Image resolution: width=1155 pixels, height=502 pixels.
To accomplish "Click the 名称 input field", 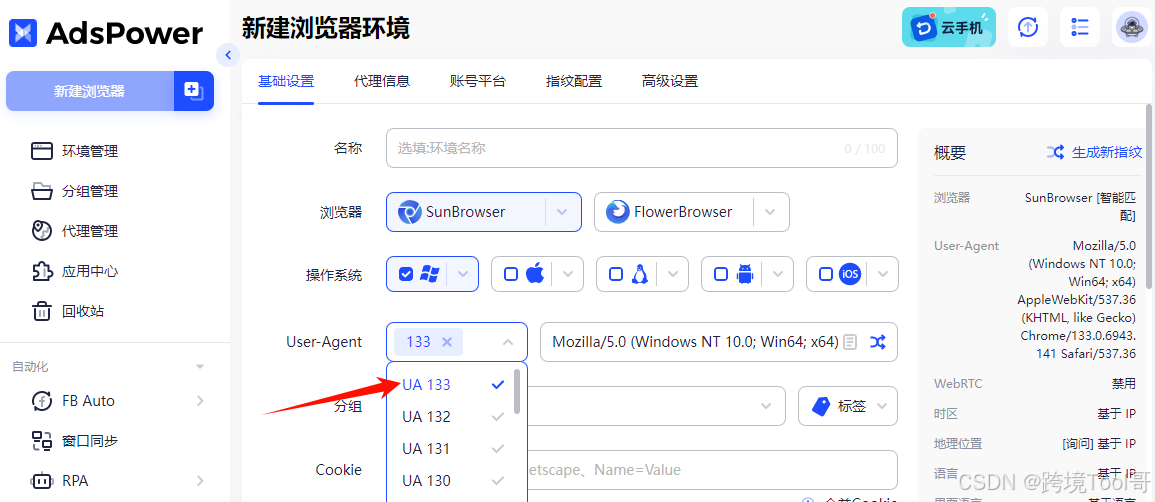I will (642, 148).
